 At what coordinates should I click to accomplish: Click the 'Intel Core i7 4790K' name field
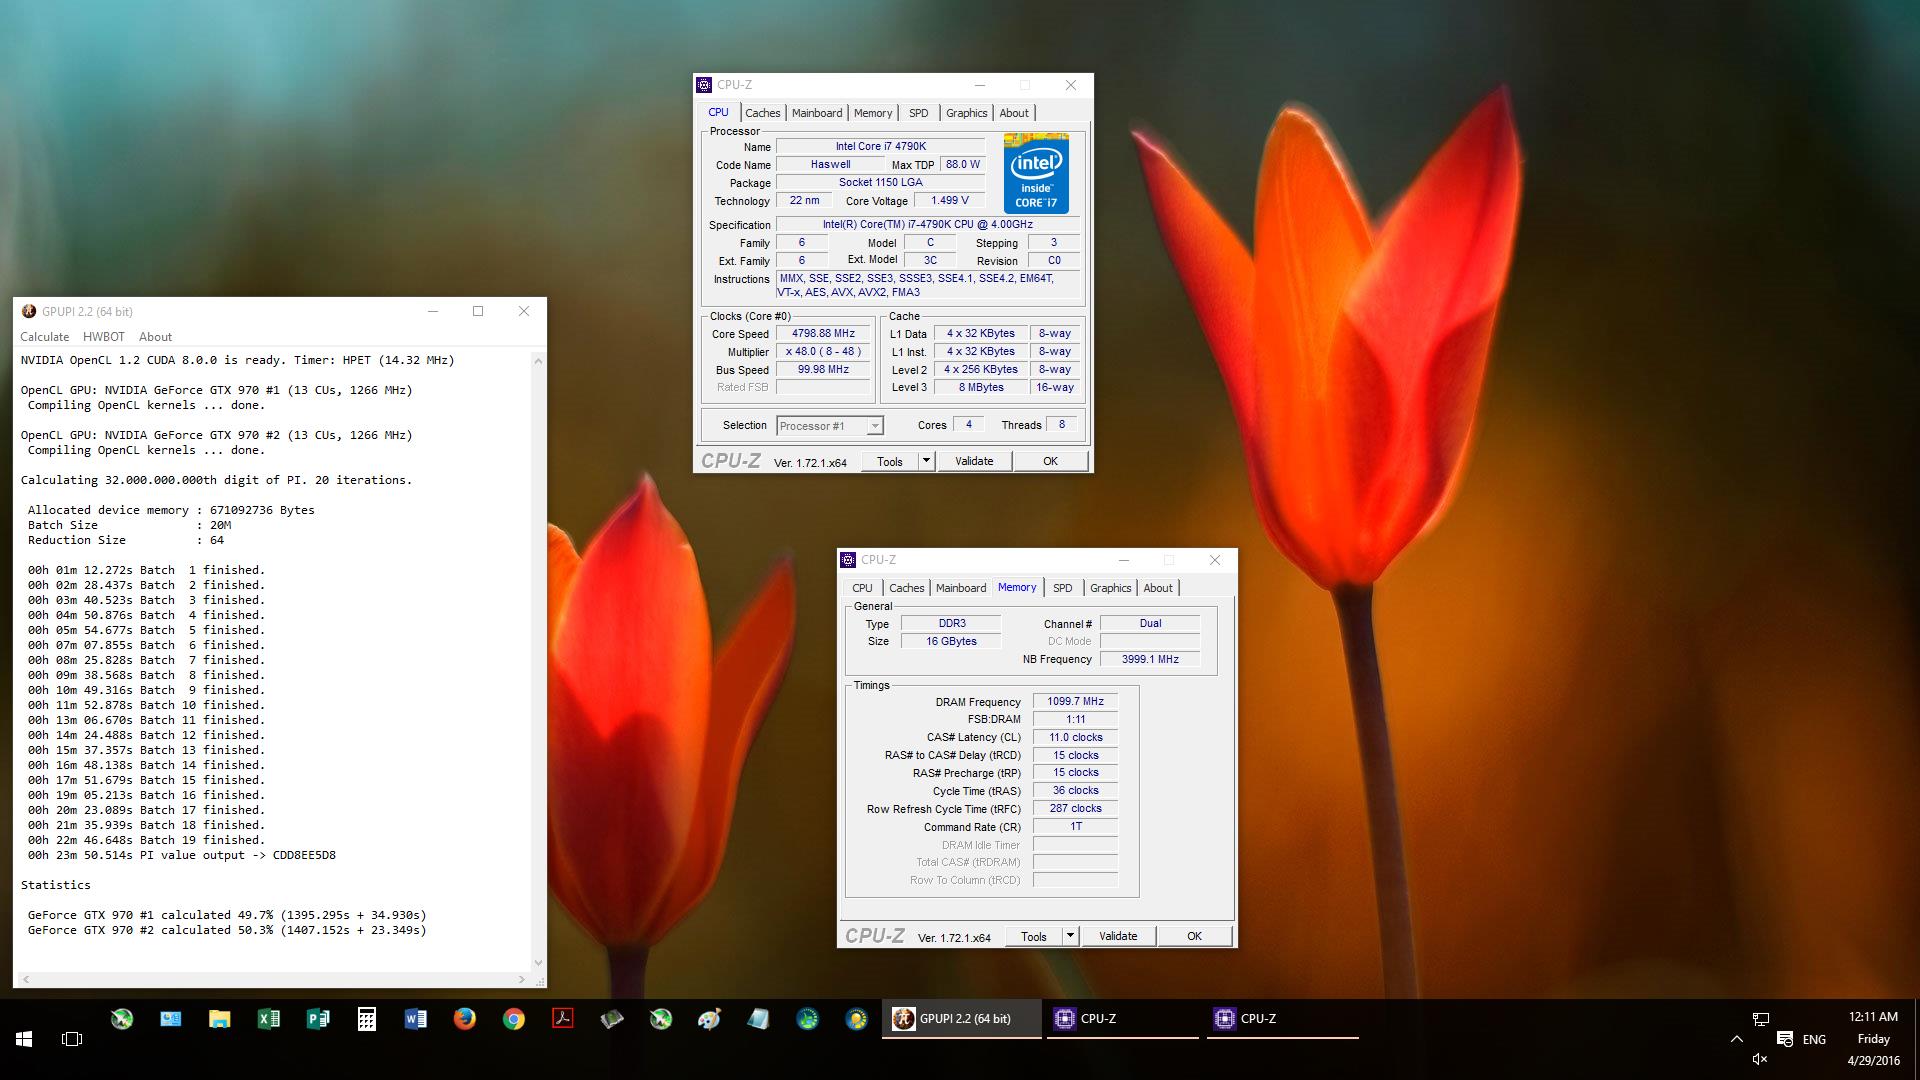(881, 146)
